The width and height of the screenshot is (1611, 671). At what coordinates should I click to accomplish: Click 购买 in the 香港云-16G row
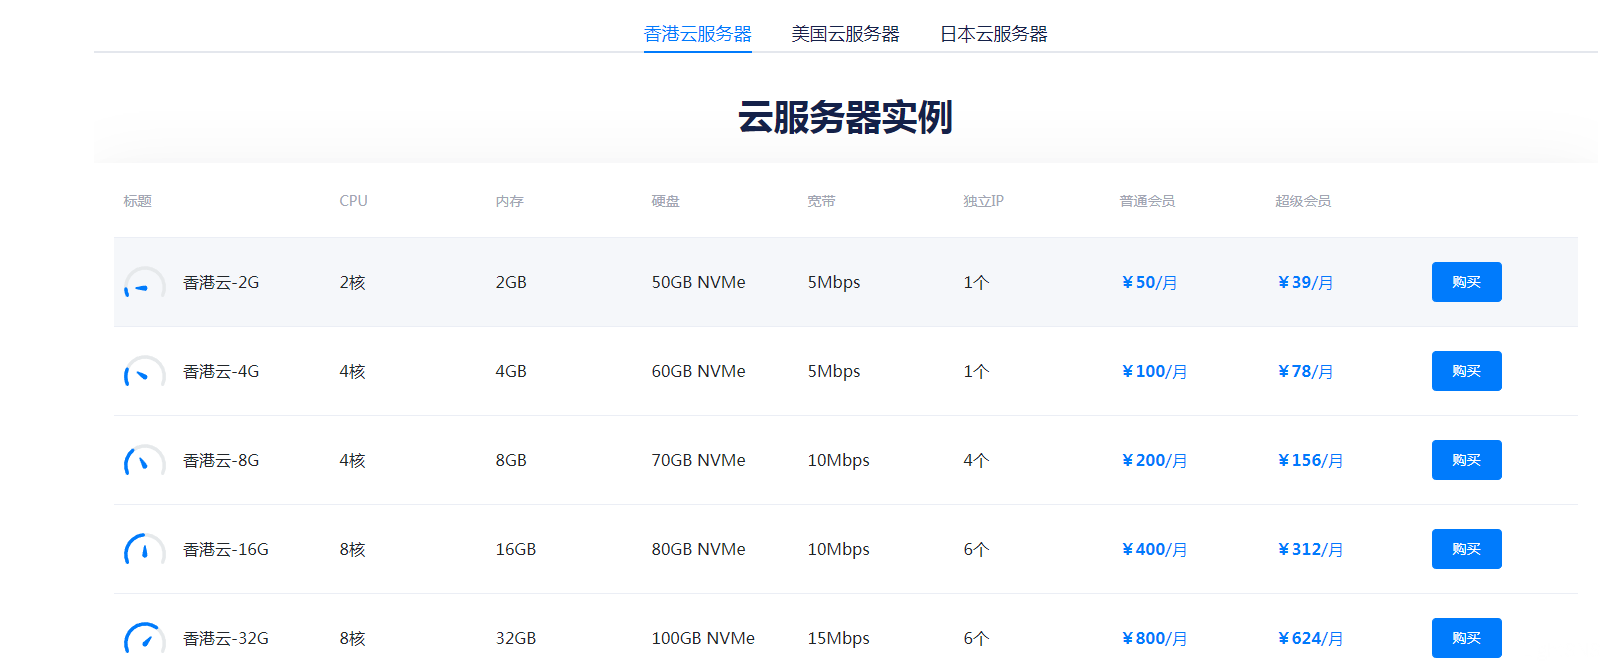tap(1467, 549)
